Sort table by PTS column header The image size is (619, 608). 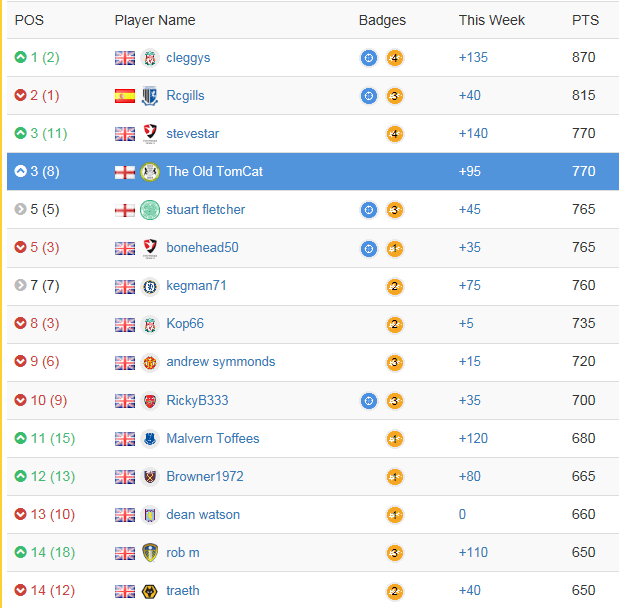585,20
